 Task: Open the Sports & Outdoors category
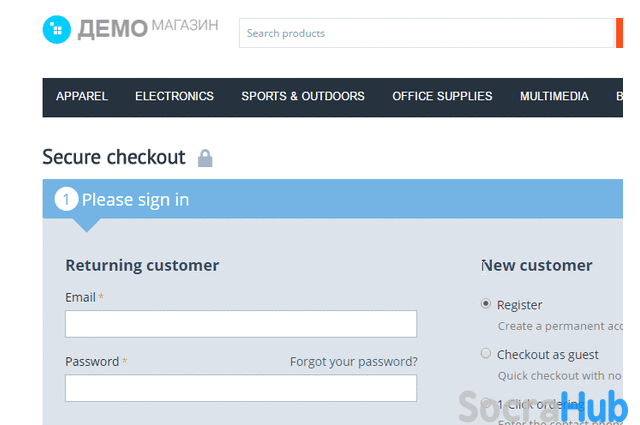pyautogui.click(x=303, y=96)
